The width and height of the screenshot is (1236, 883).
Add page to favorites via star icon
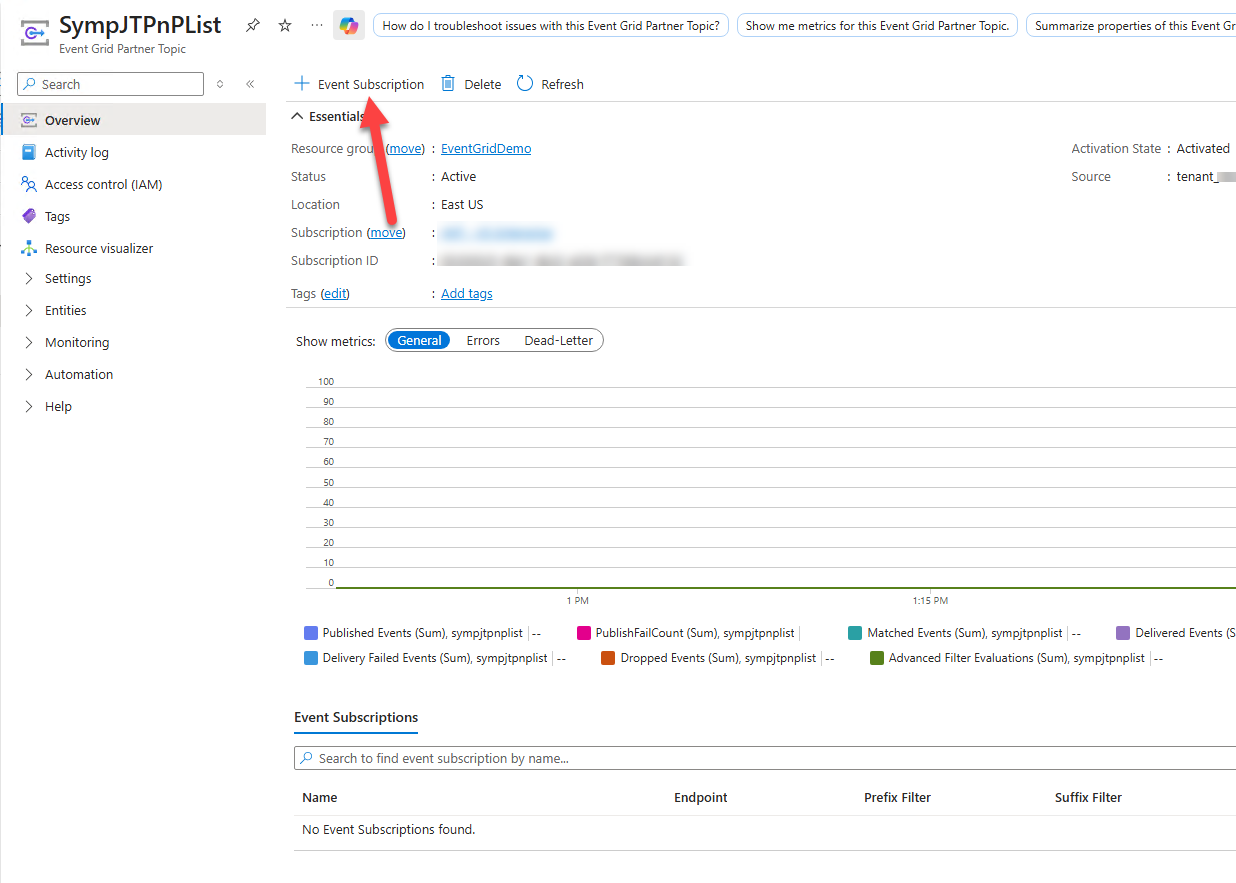tap(285, 25)
